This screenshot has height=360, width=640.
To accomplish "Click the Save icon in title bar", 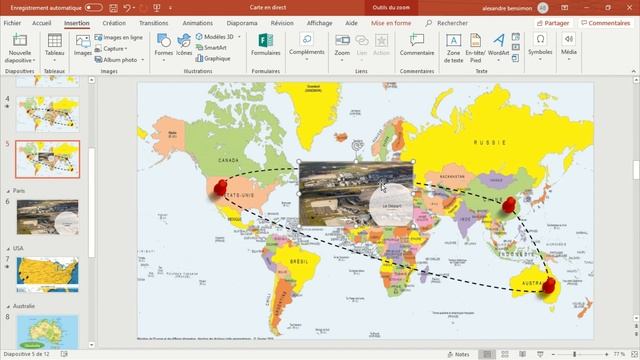I will pyautogui.click(x=113, y=8).
